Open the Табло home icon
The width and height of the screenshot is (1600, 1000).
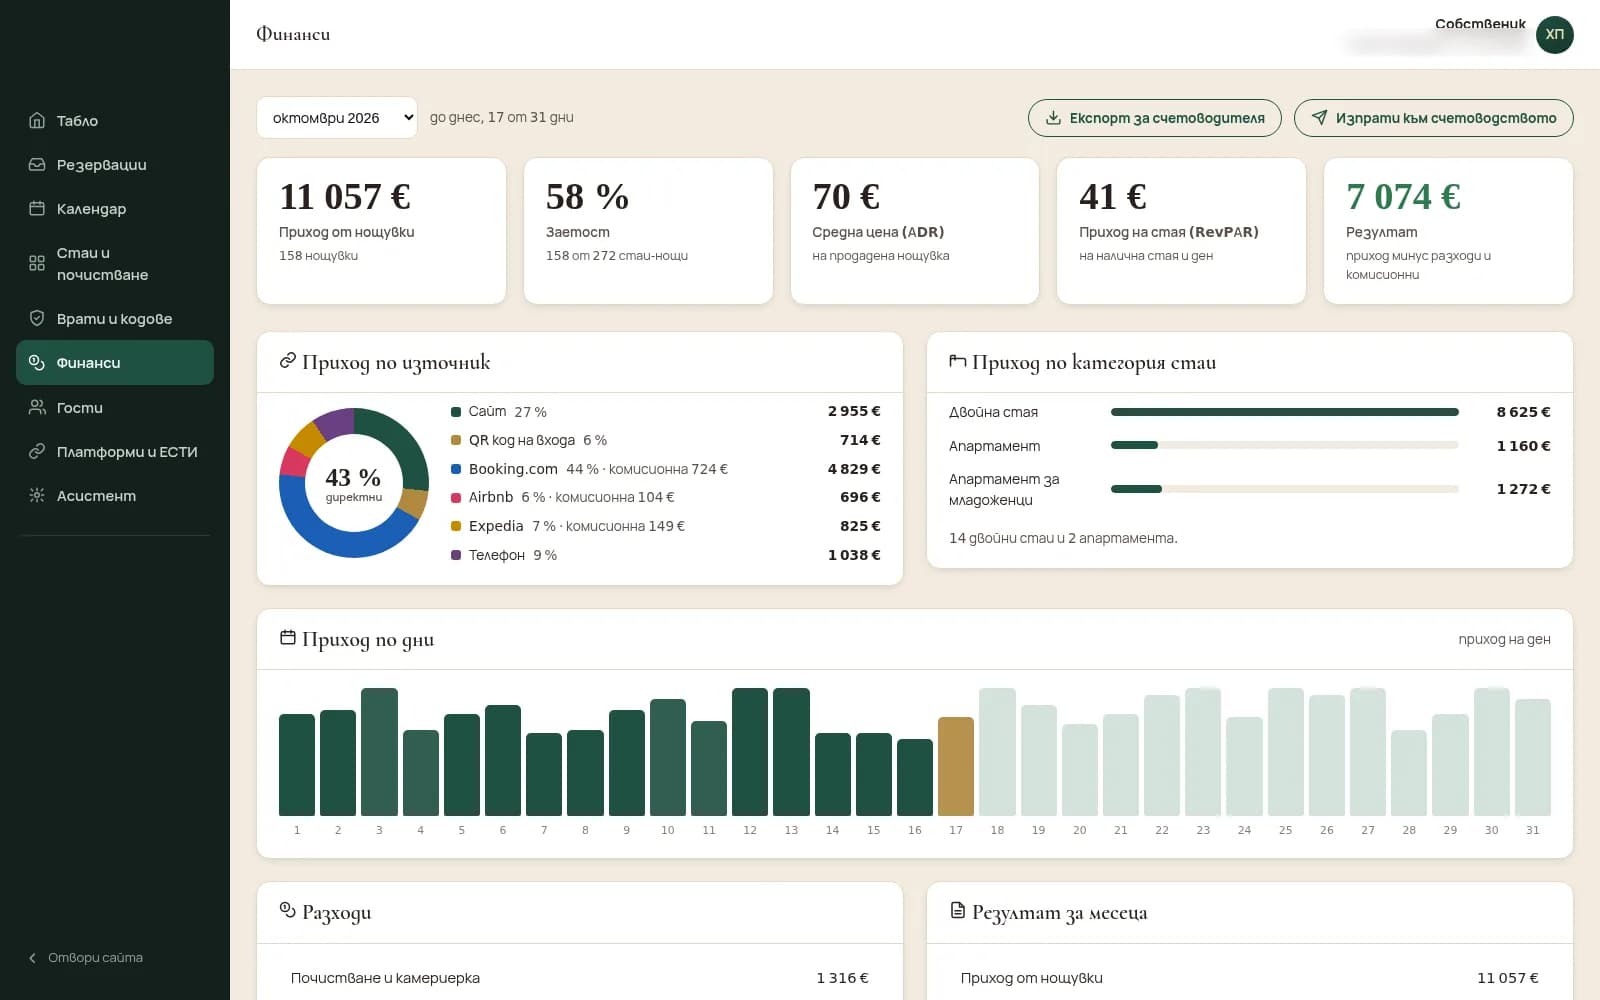37,120
